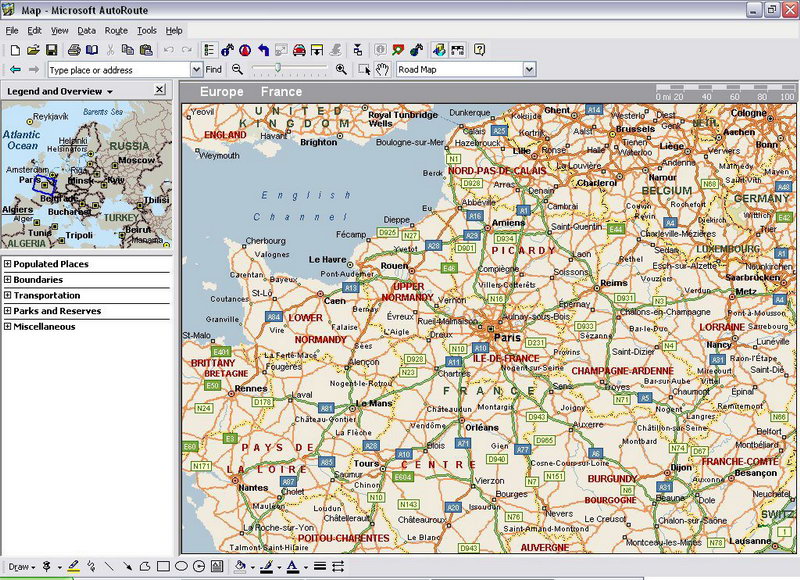
Task: Select the Text Box tool
Action: click(217, 566)
